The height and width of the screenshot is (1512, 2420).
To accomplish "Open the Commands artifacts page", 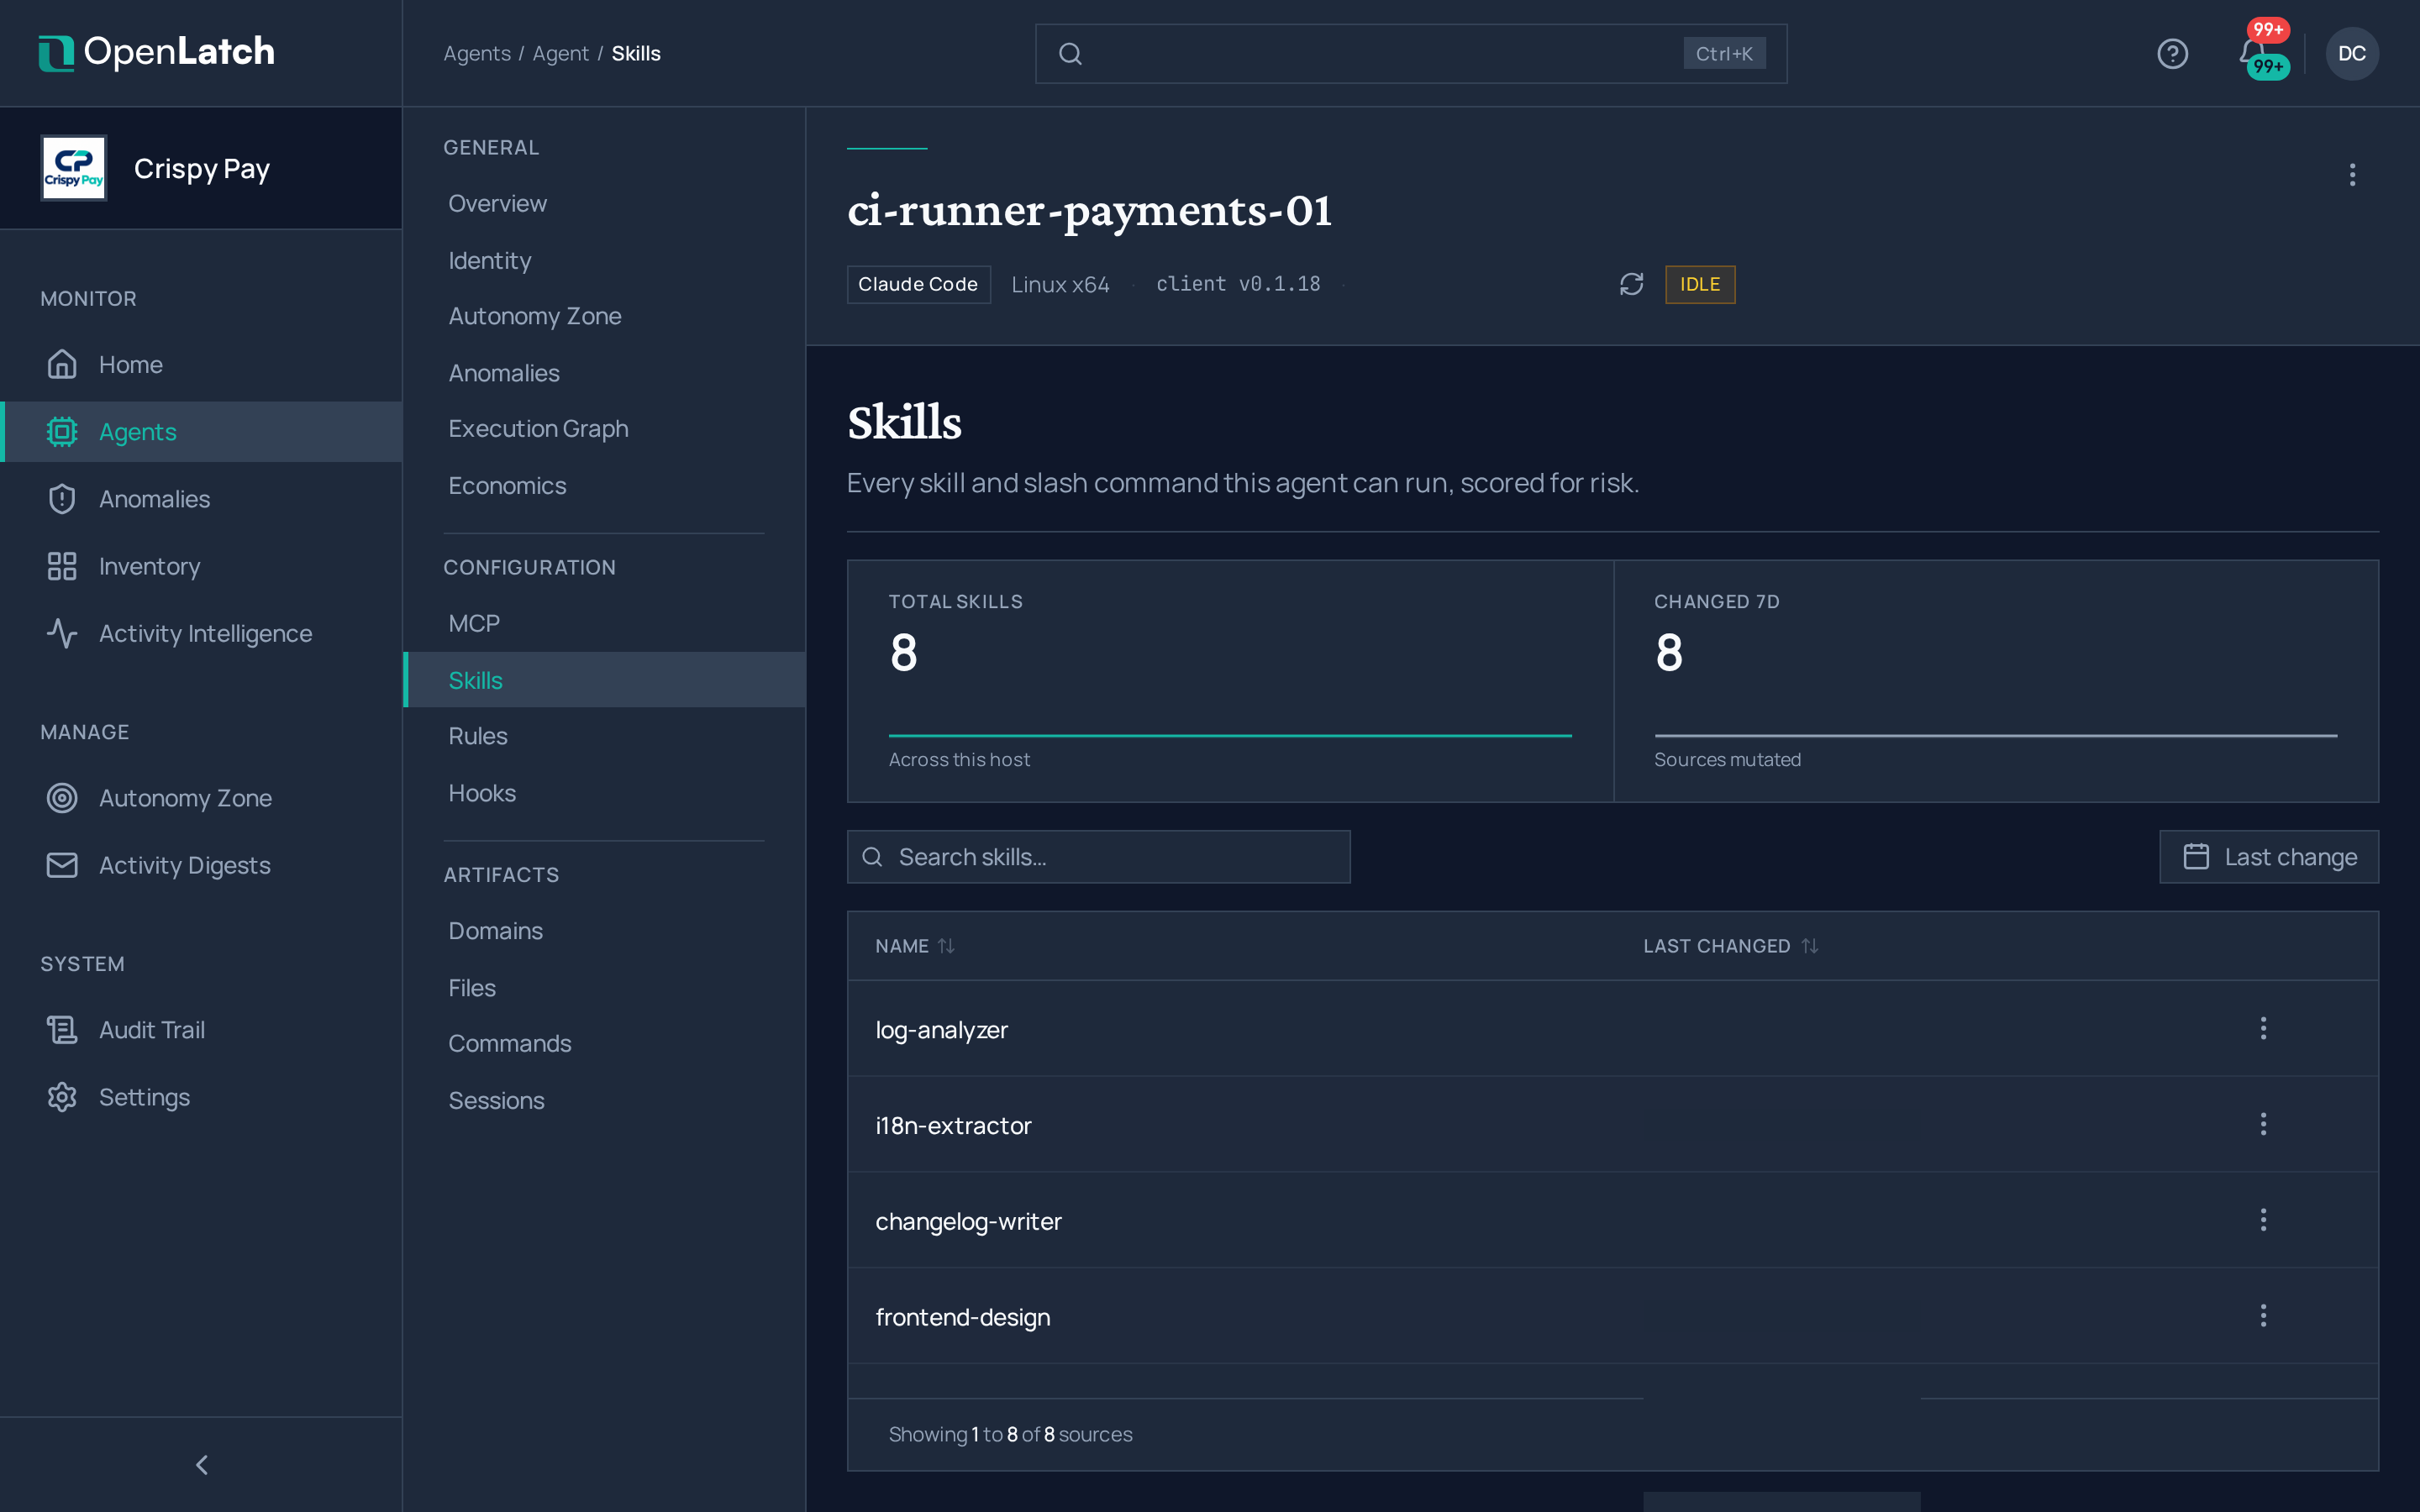I will 604,1043.
